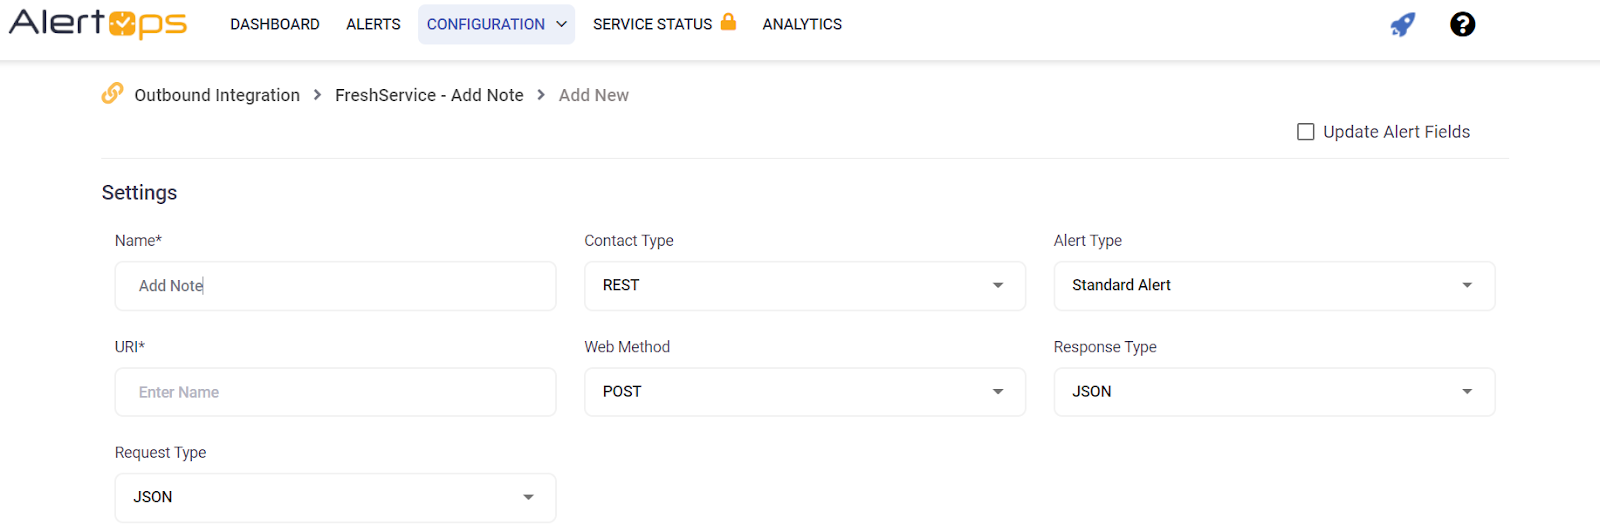
Task: Click the Outbound Integration breadcrumb link
Action: (x=217, y=95)
